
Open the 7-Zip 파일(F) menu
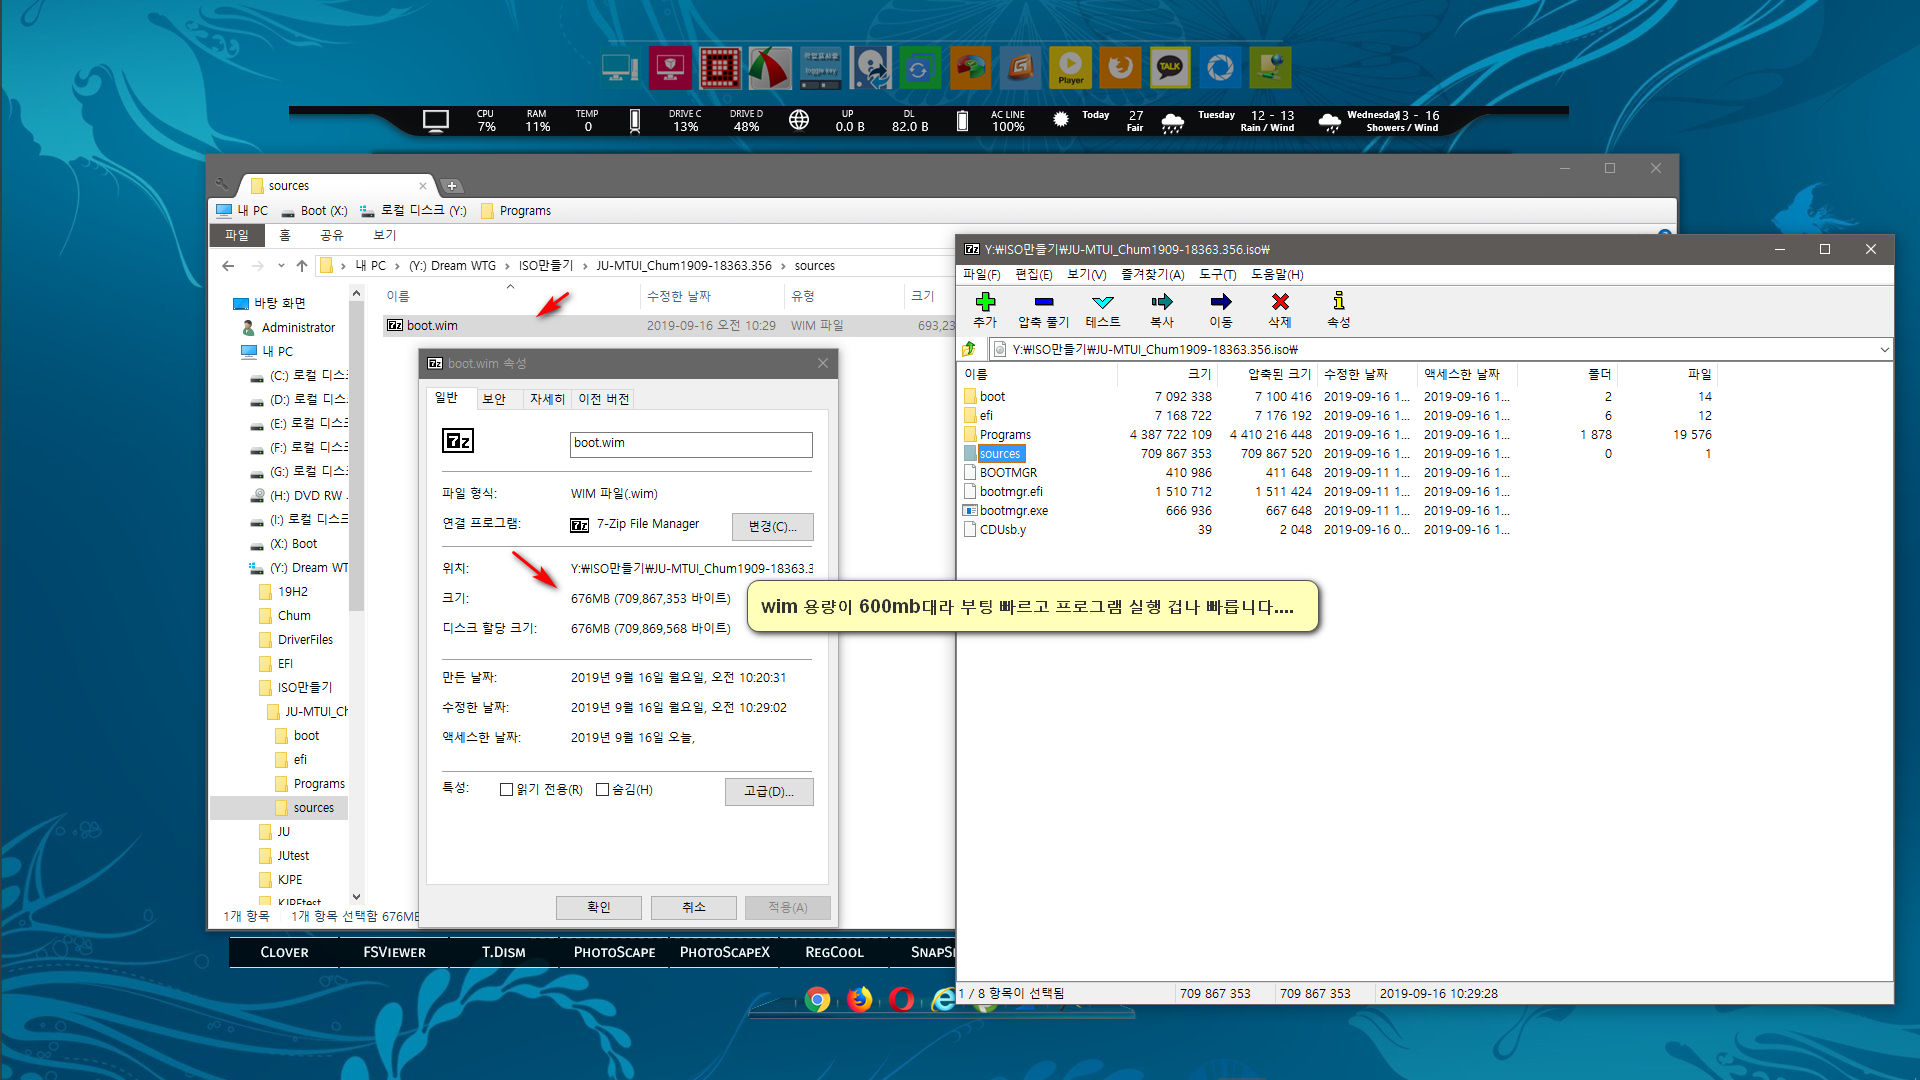[x=981, y=275]
